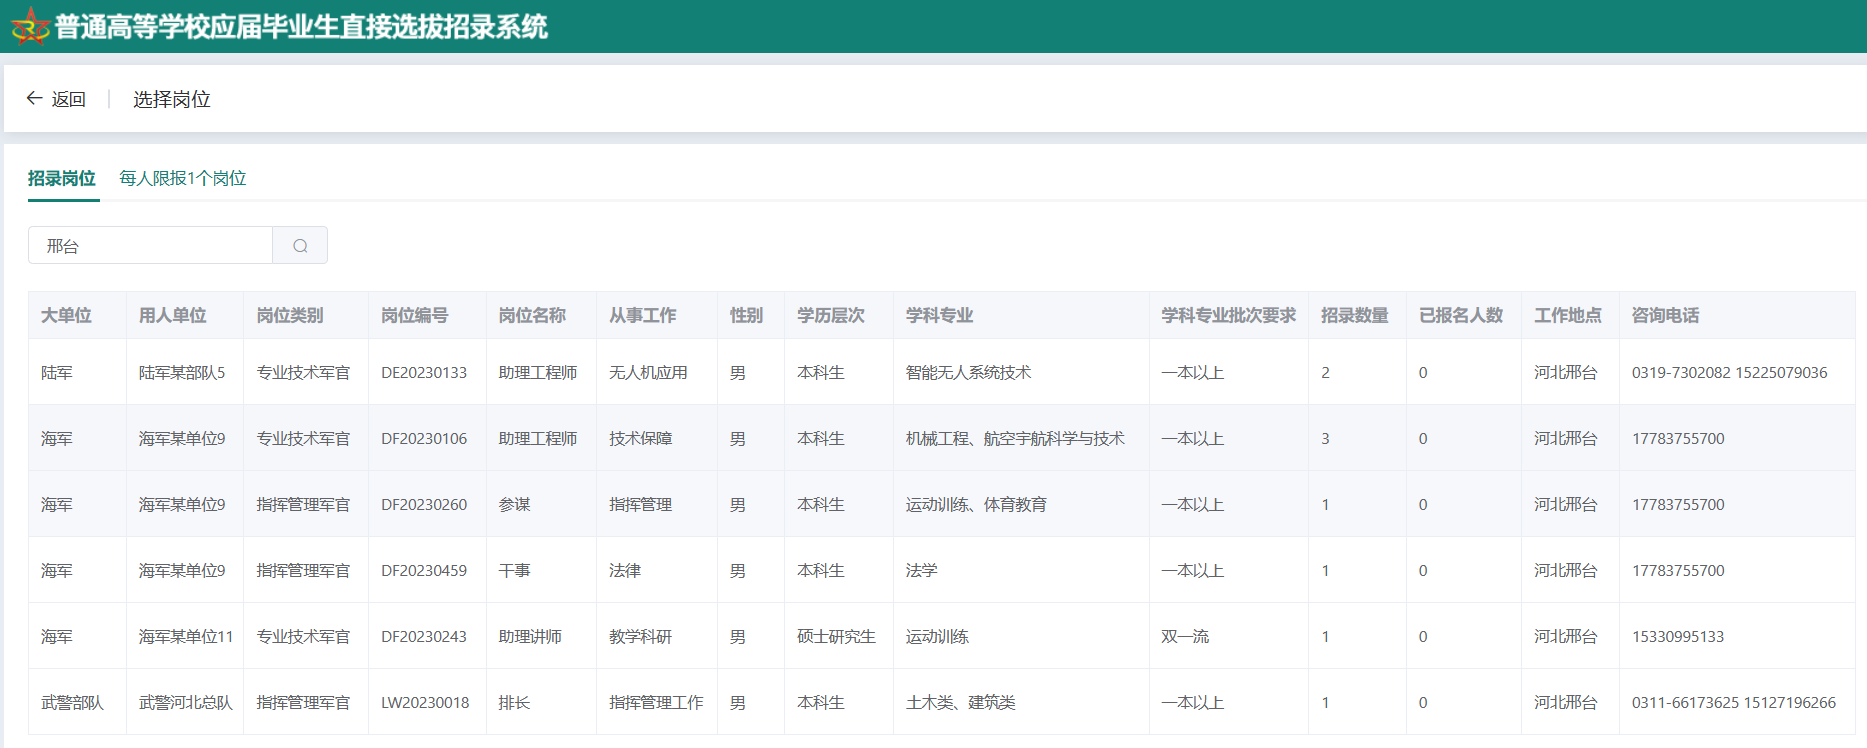Focus the search field containing 邢台

tap(150, 246)
